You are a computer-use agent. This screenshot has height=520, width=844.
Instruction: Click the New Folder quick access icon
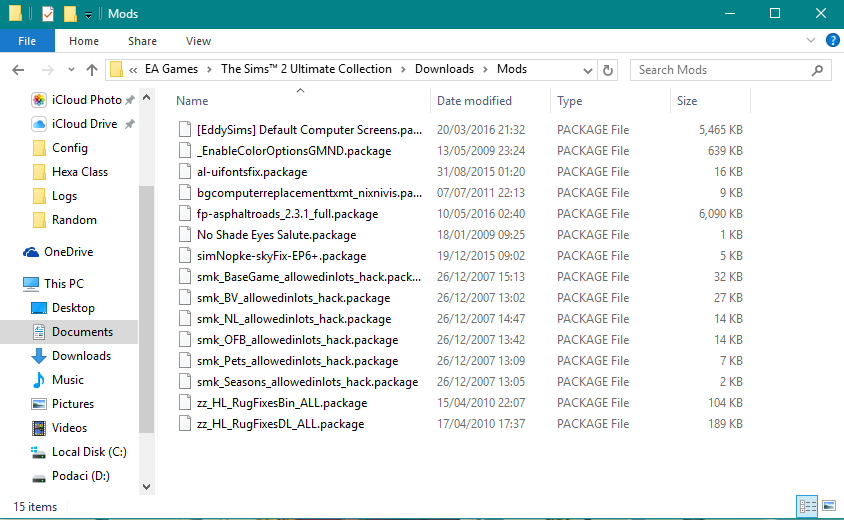coord(70,14)
